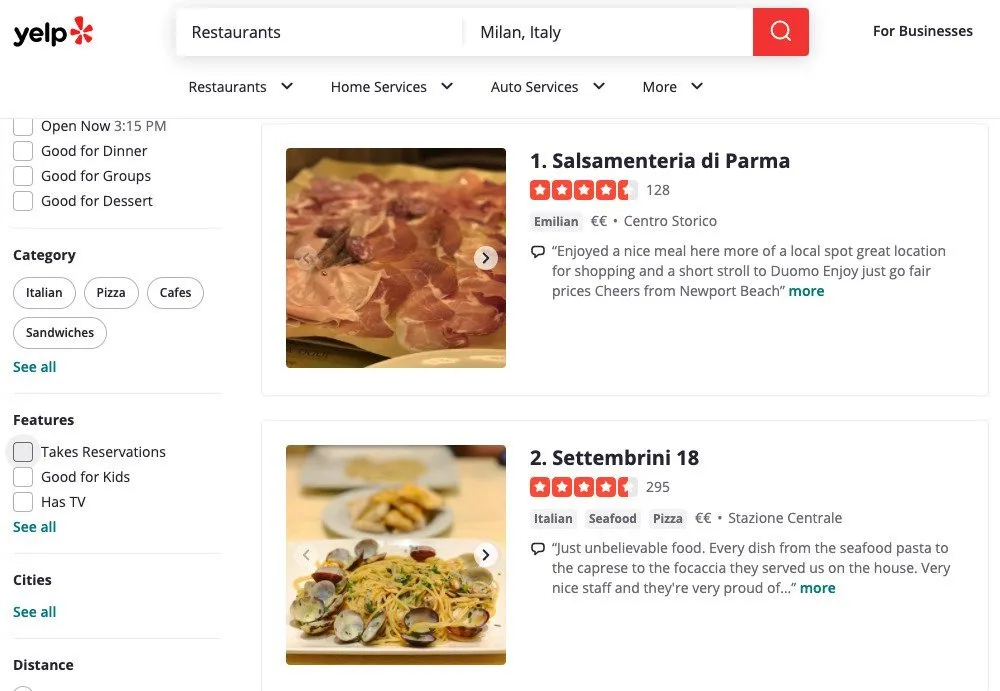Image resolution: width=1000 pixels, height=691 pixels.
Task: Click For Businesses in the header
Action: 922,31
